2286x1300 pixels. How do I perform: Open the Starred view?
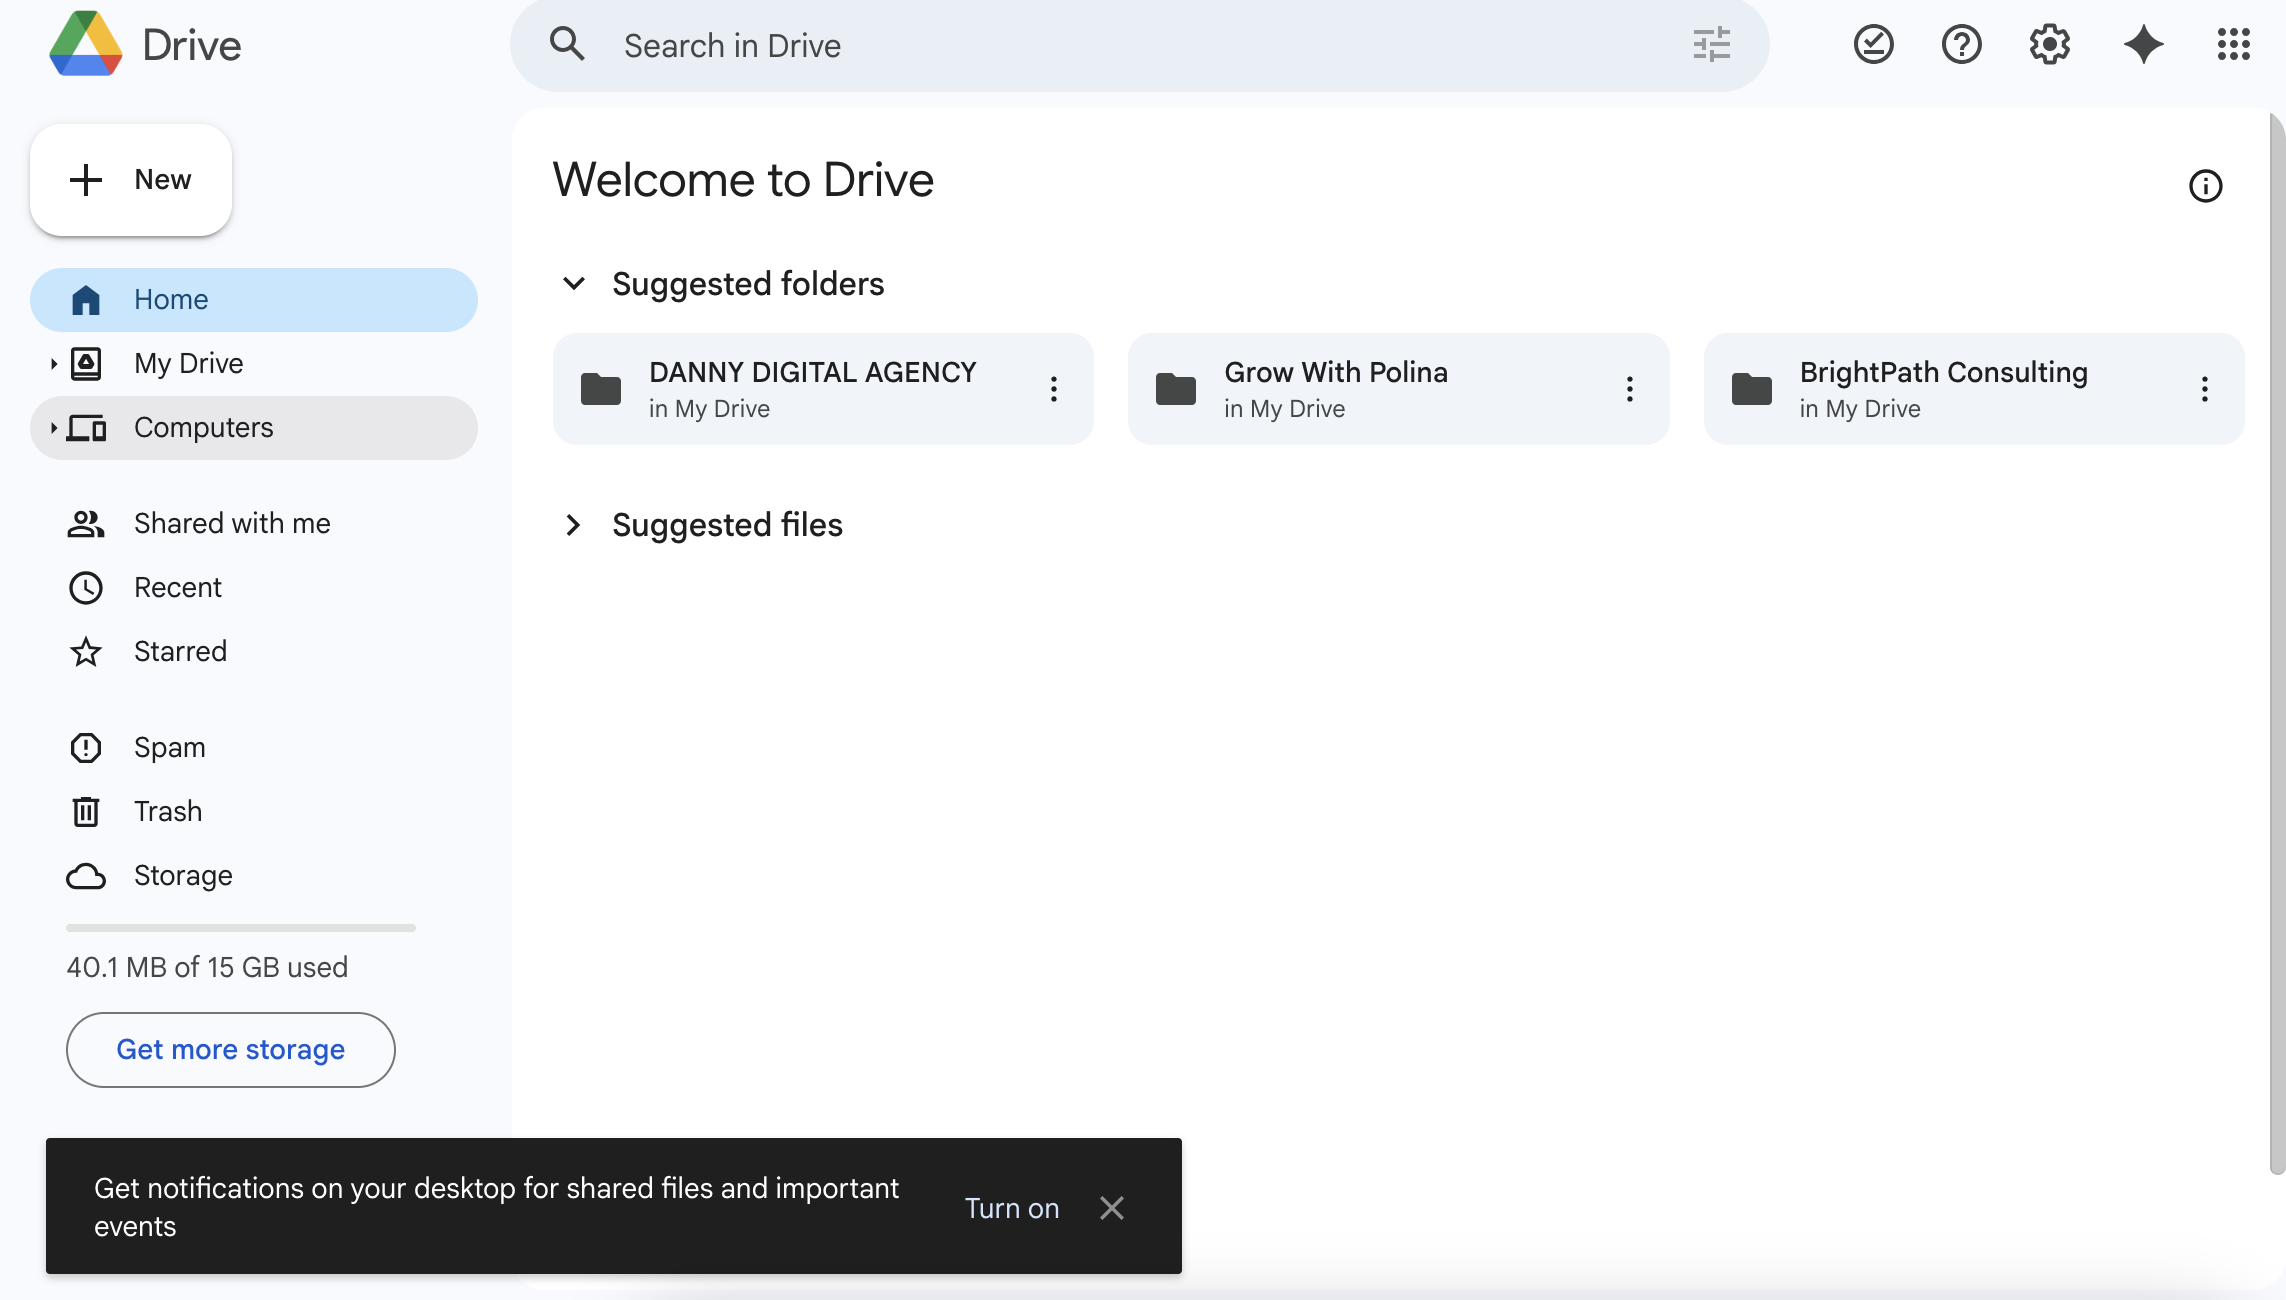pos(254,652)
